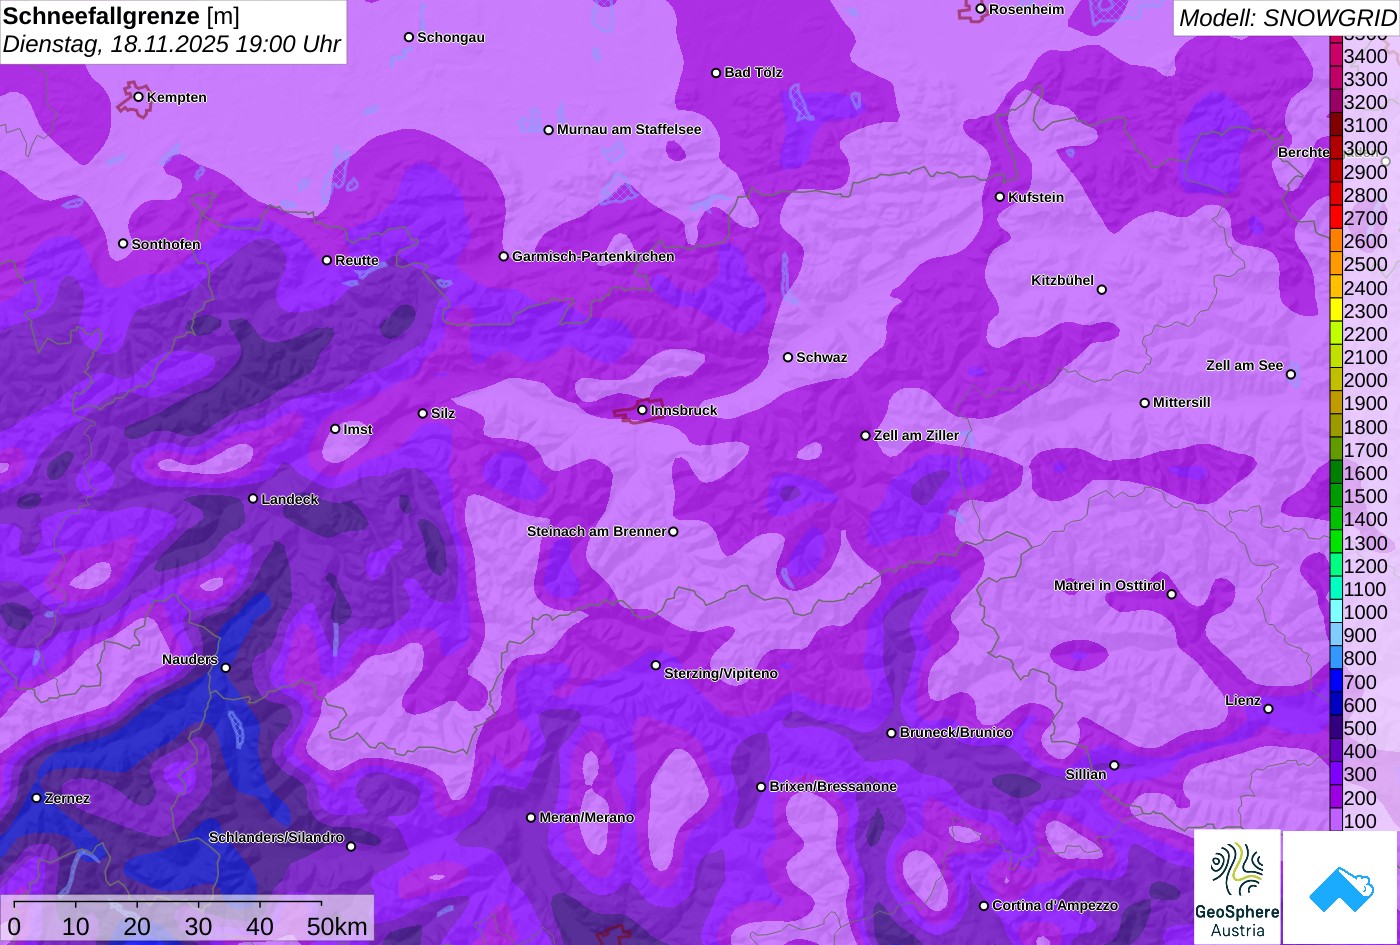Click the 2300 m yellow legend swatch
The height and width of the screenshot is (945, 1400).
tap(1335, 311)
